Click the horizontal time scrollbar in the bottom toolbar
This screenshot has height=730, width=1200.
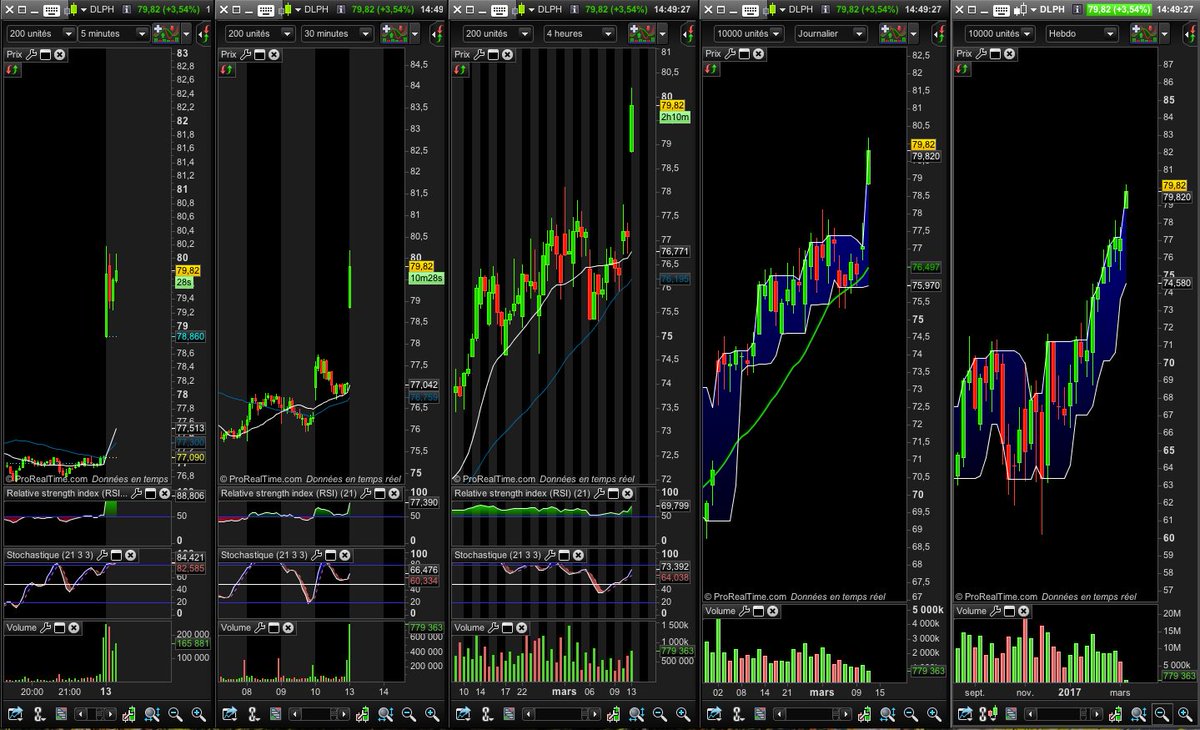pos(95,714)
